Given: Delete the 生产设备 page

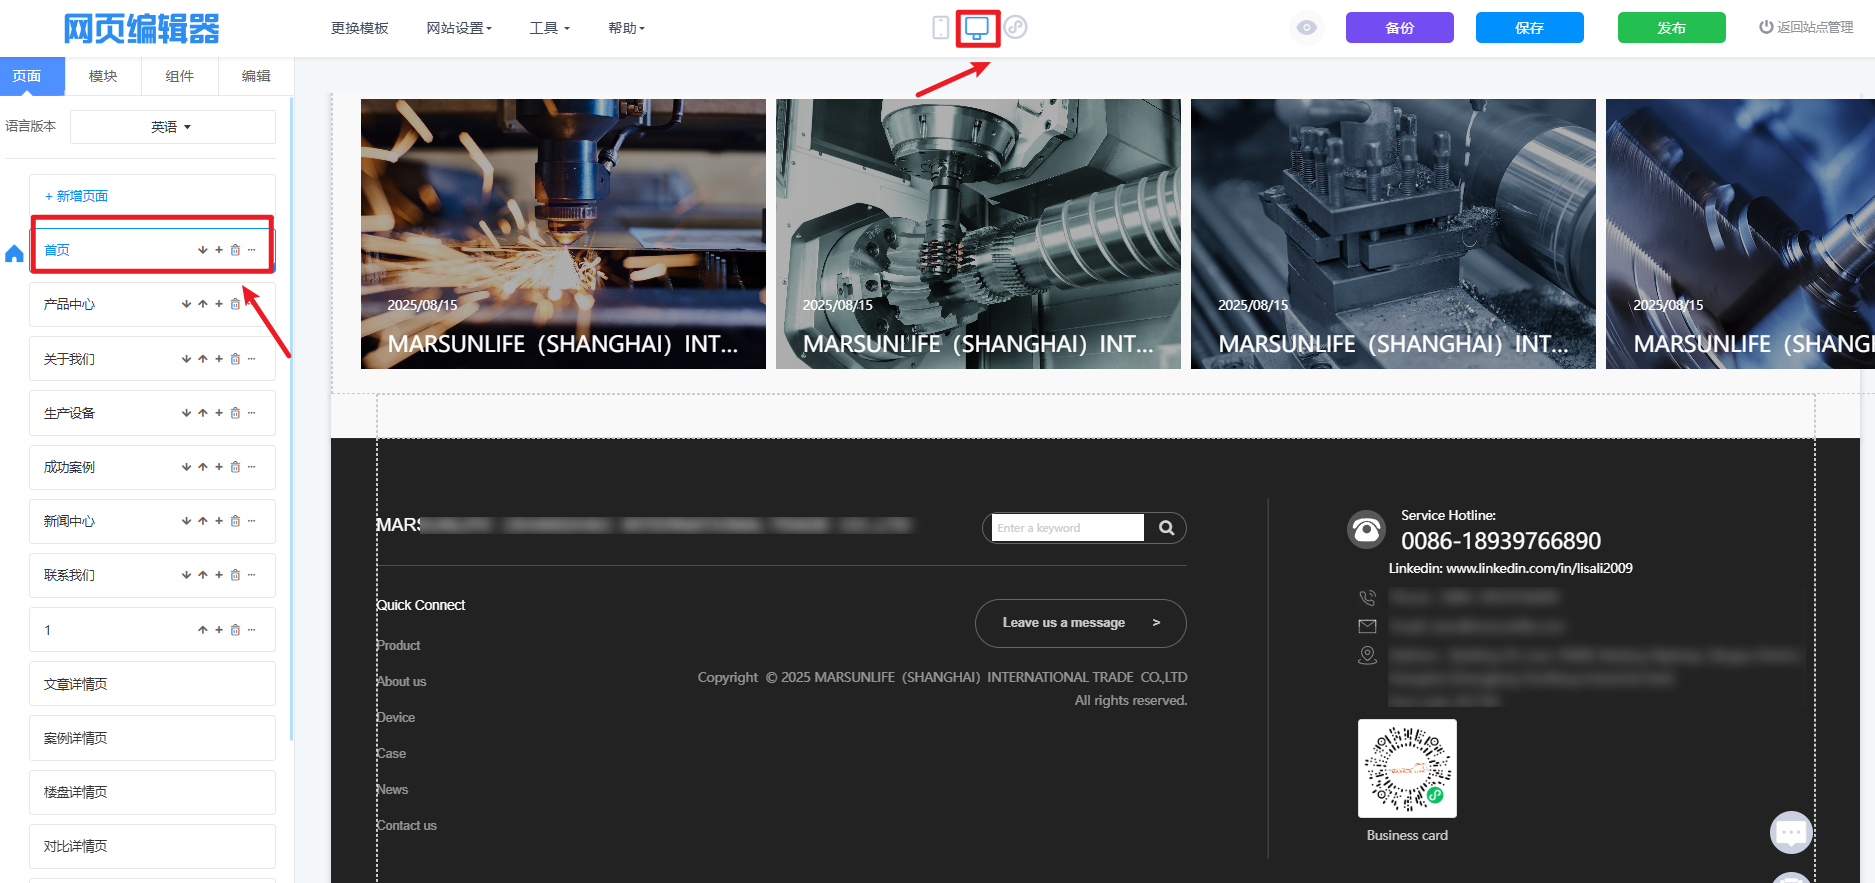Looking at the screenshot, I should tap(235, 413).
